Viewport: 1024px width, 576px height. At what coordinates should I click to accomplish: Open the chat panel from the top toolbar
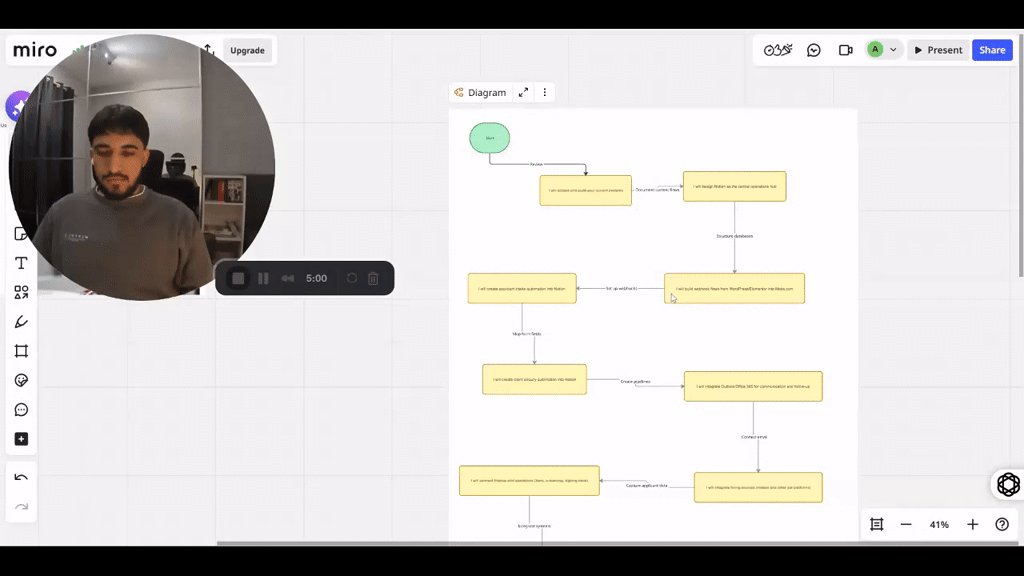814,49
